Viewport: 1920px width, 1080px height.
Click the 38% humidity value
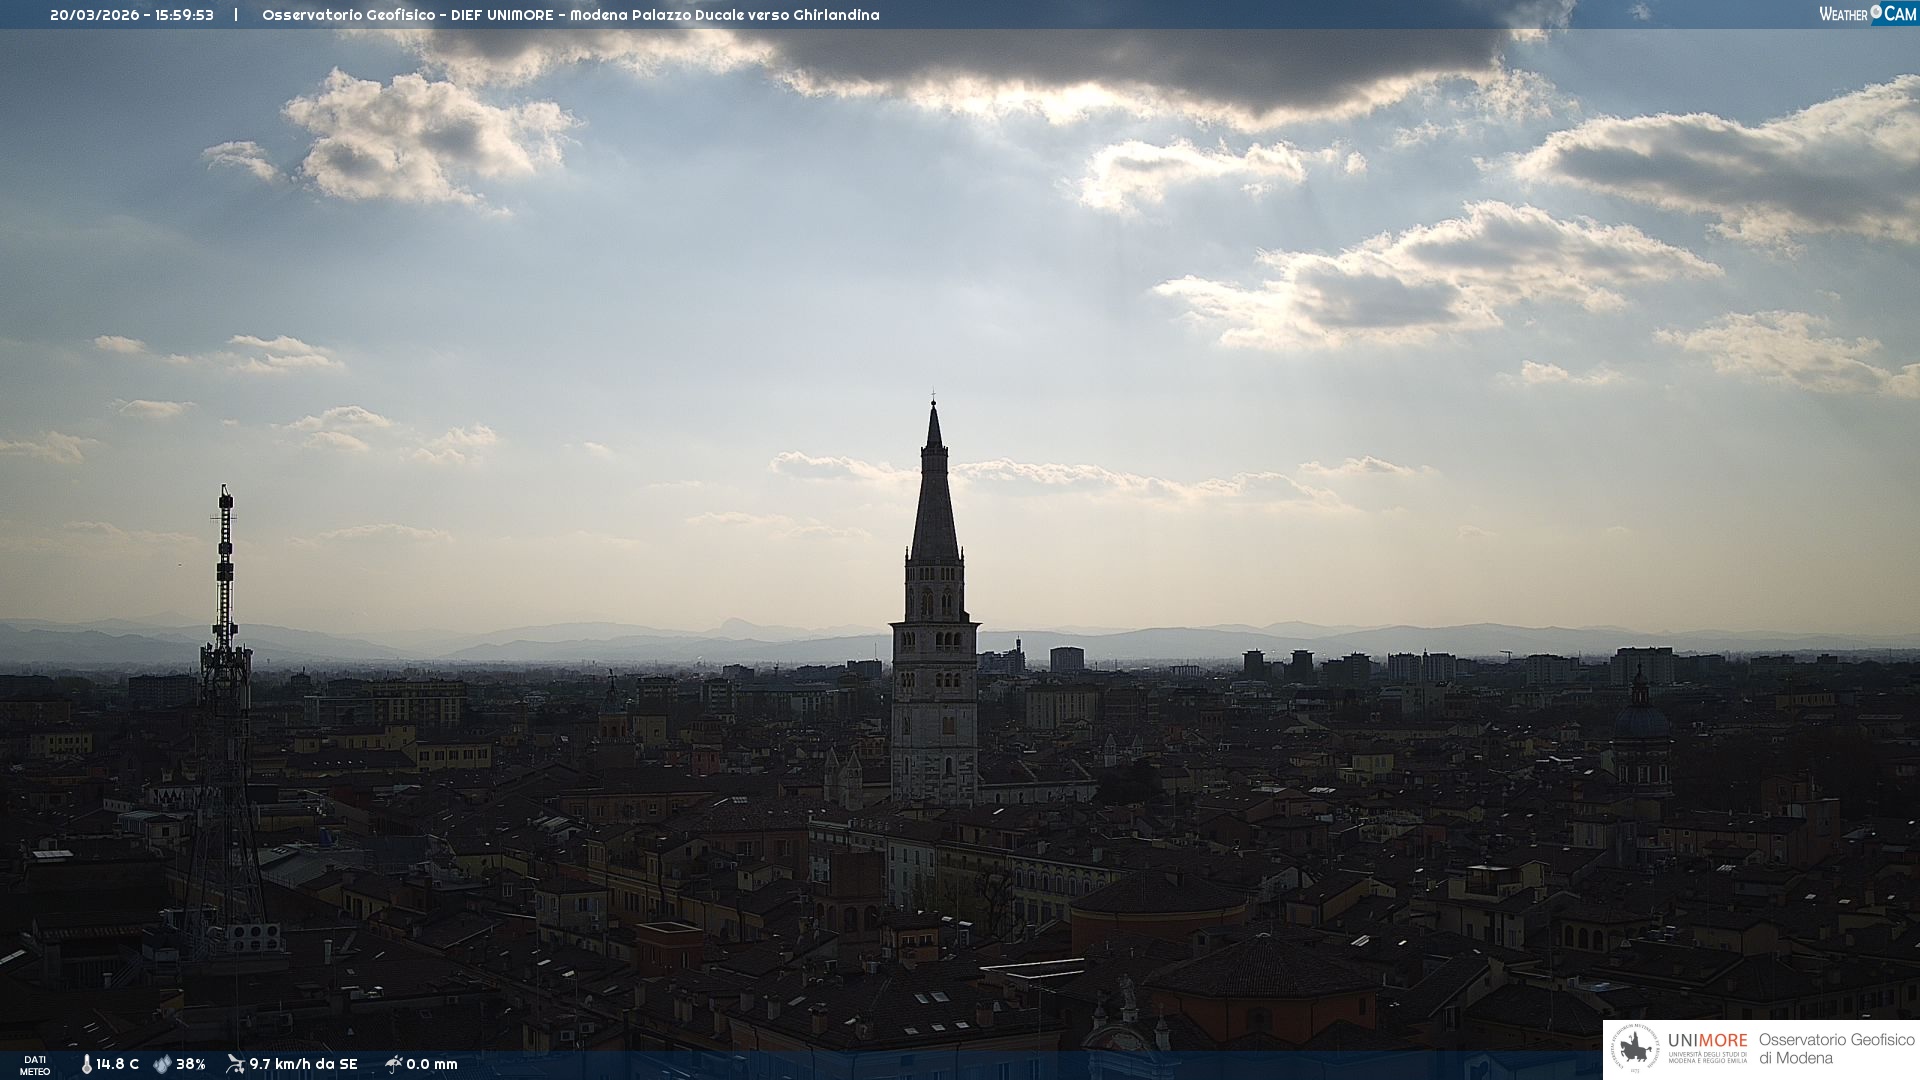click(191, 1064)
